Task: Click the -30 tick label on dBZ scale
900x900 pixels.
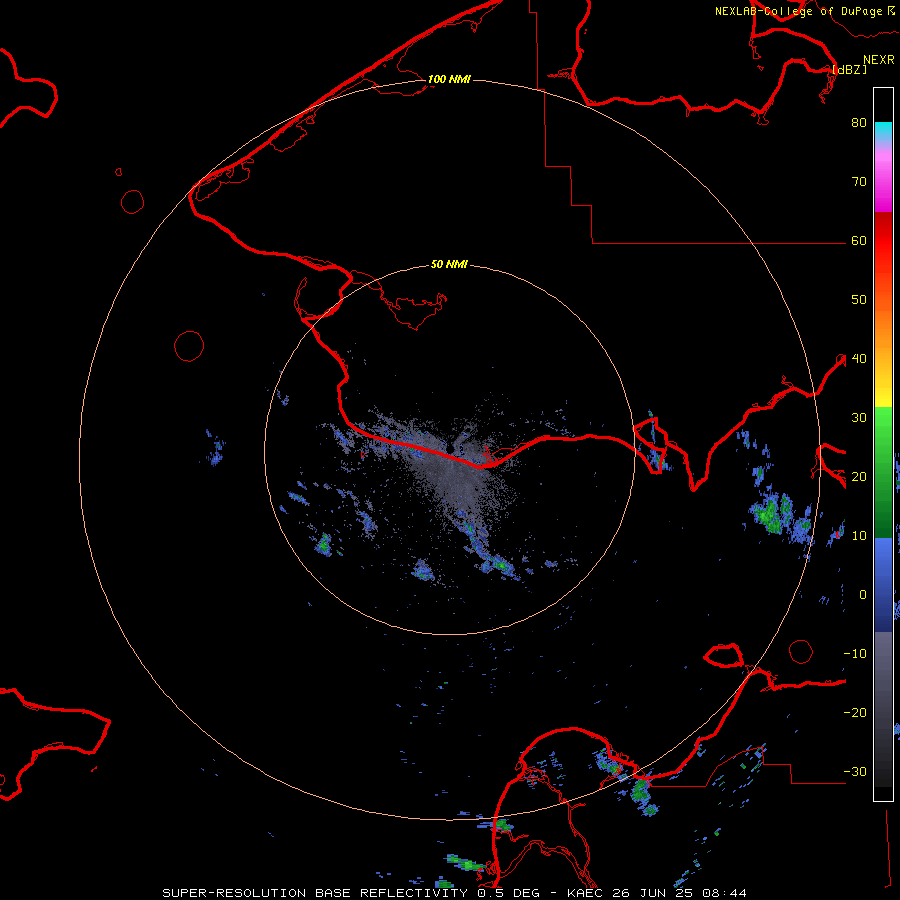Action: coord(855,772)
